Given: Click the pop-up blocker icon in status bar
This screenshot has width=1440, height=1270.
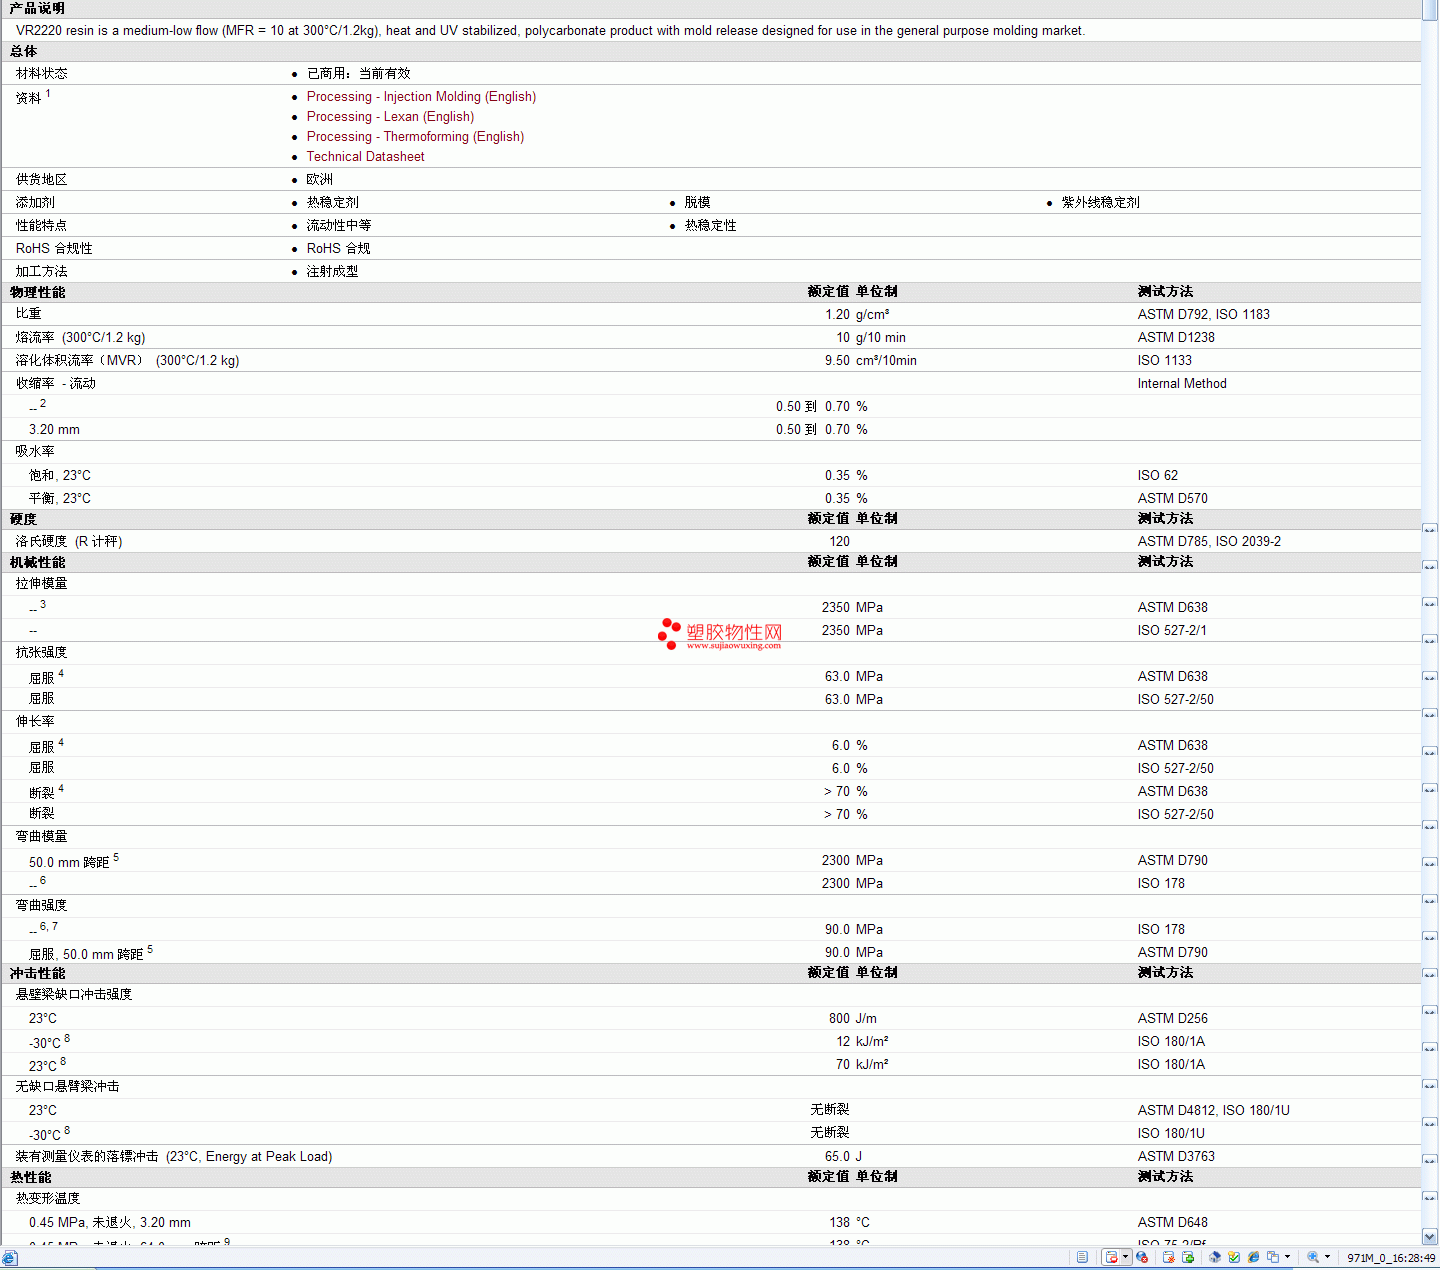Looking at the screenshot, I should pos(1111,1257).
